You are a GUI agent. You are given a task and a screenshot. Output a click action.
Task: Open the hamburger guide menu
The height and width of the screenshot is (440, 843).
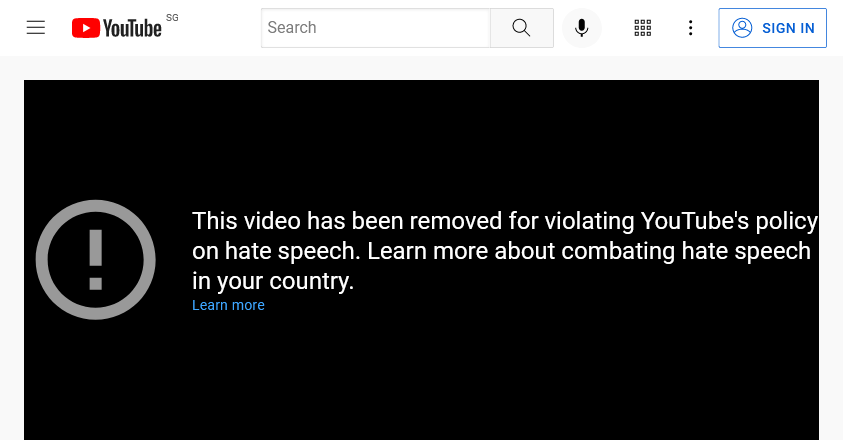pyautogui.click(x=36, y=27)
